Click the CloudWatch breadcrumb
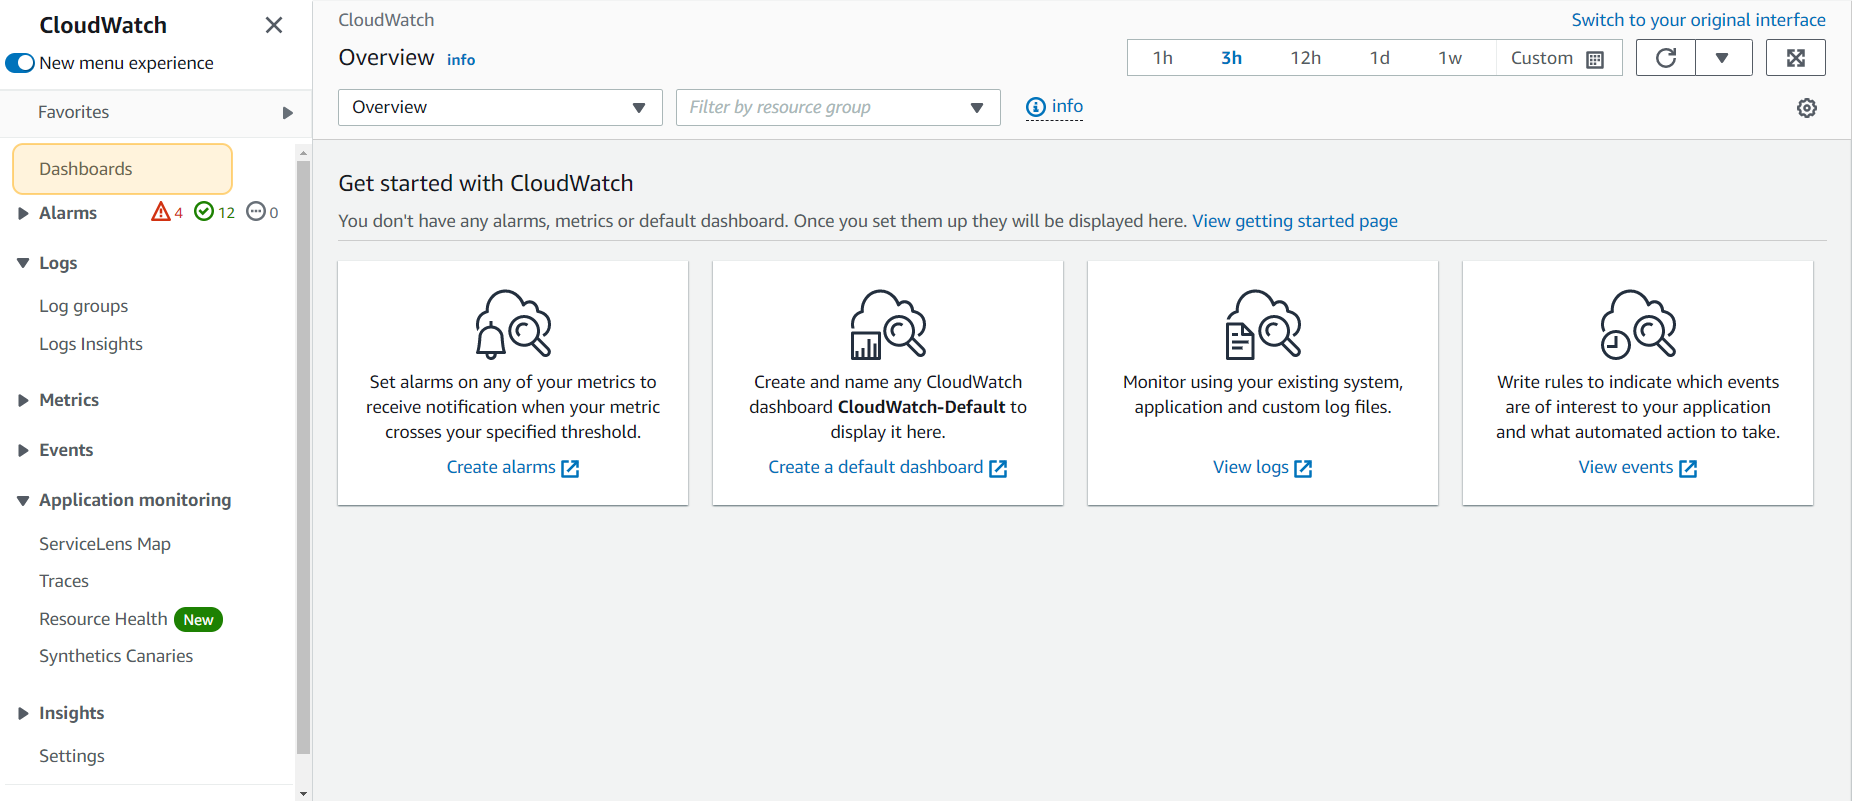 pos(386,20)
